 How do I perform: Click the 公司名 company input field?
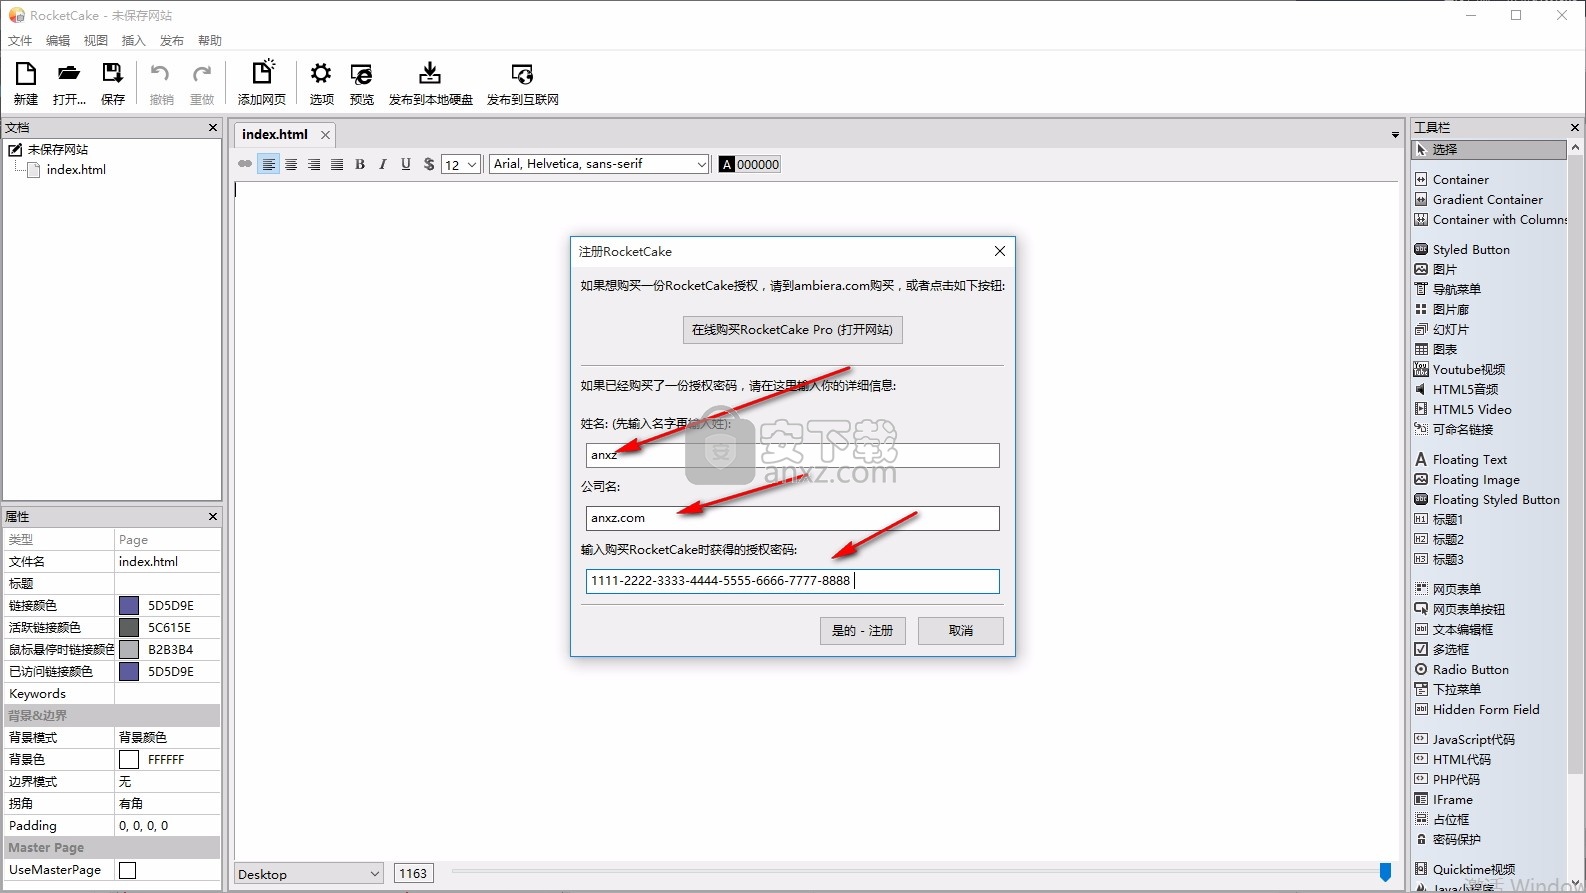coord(792,518)
